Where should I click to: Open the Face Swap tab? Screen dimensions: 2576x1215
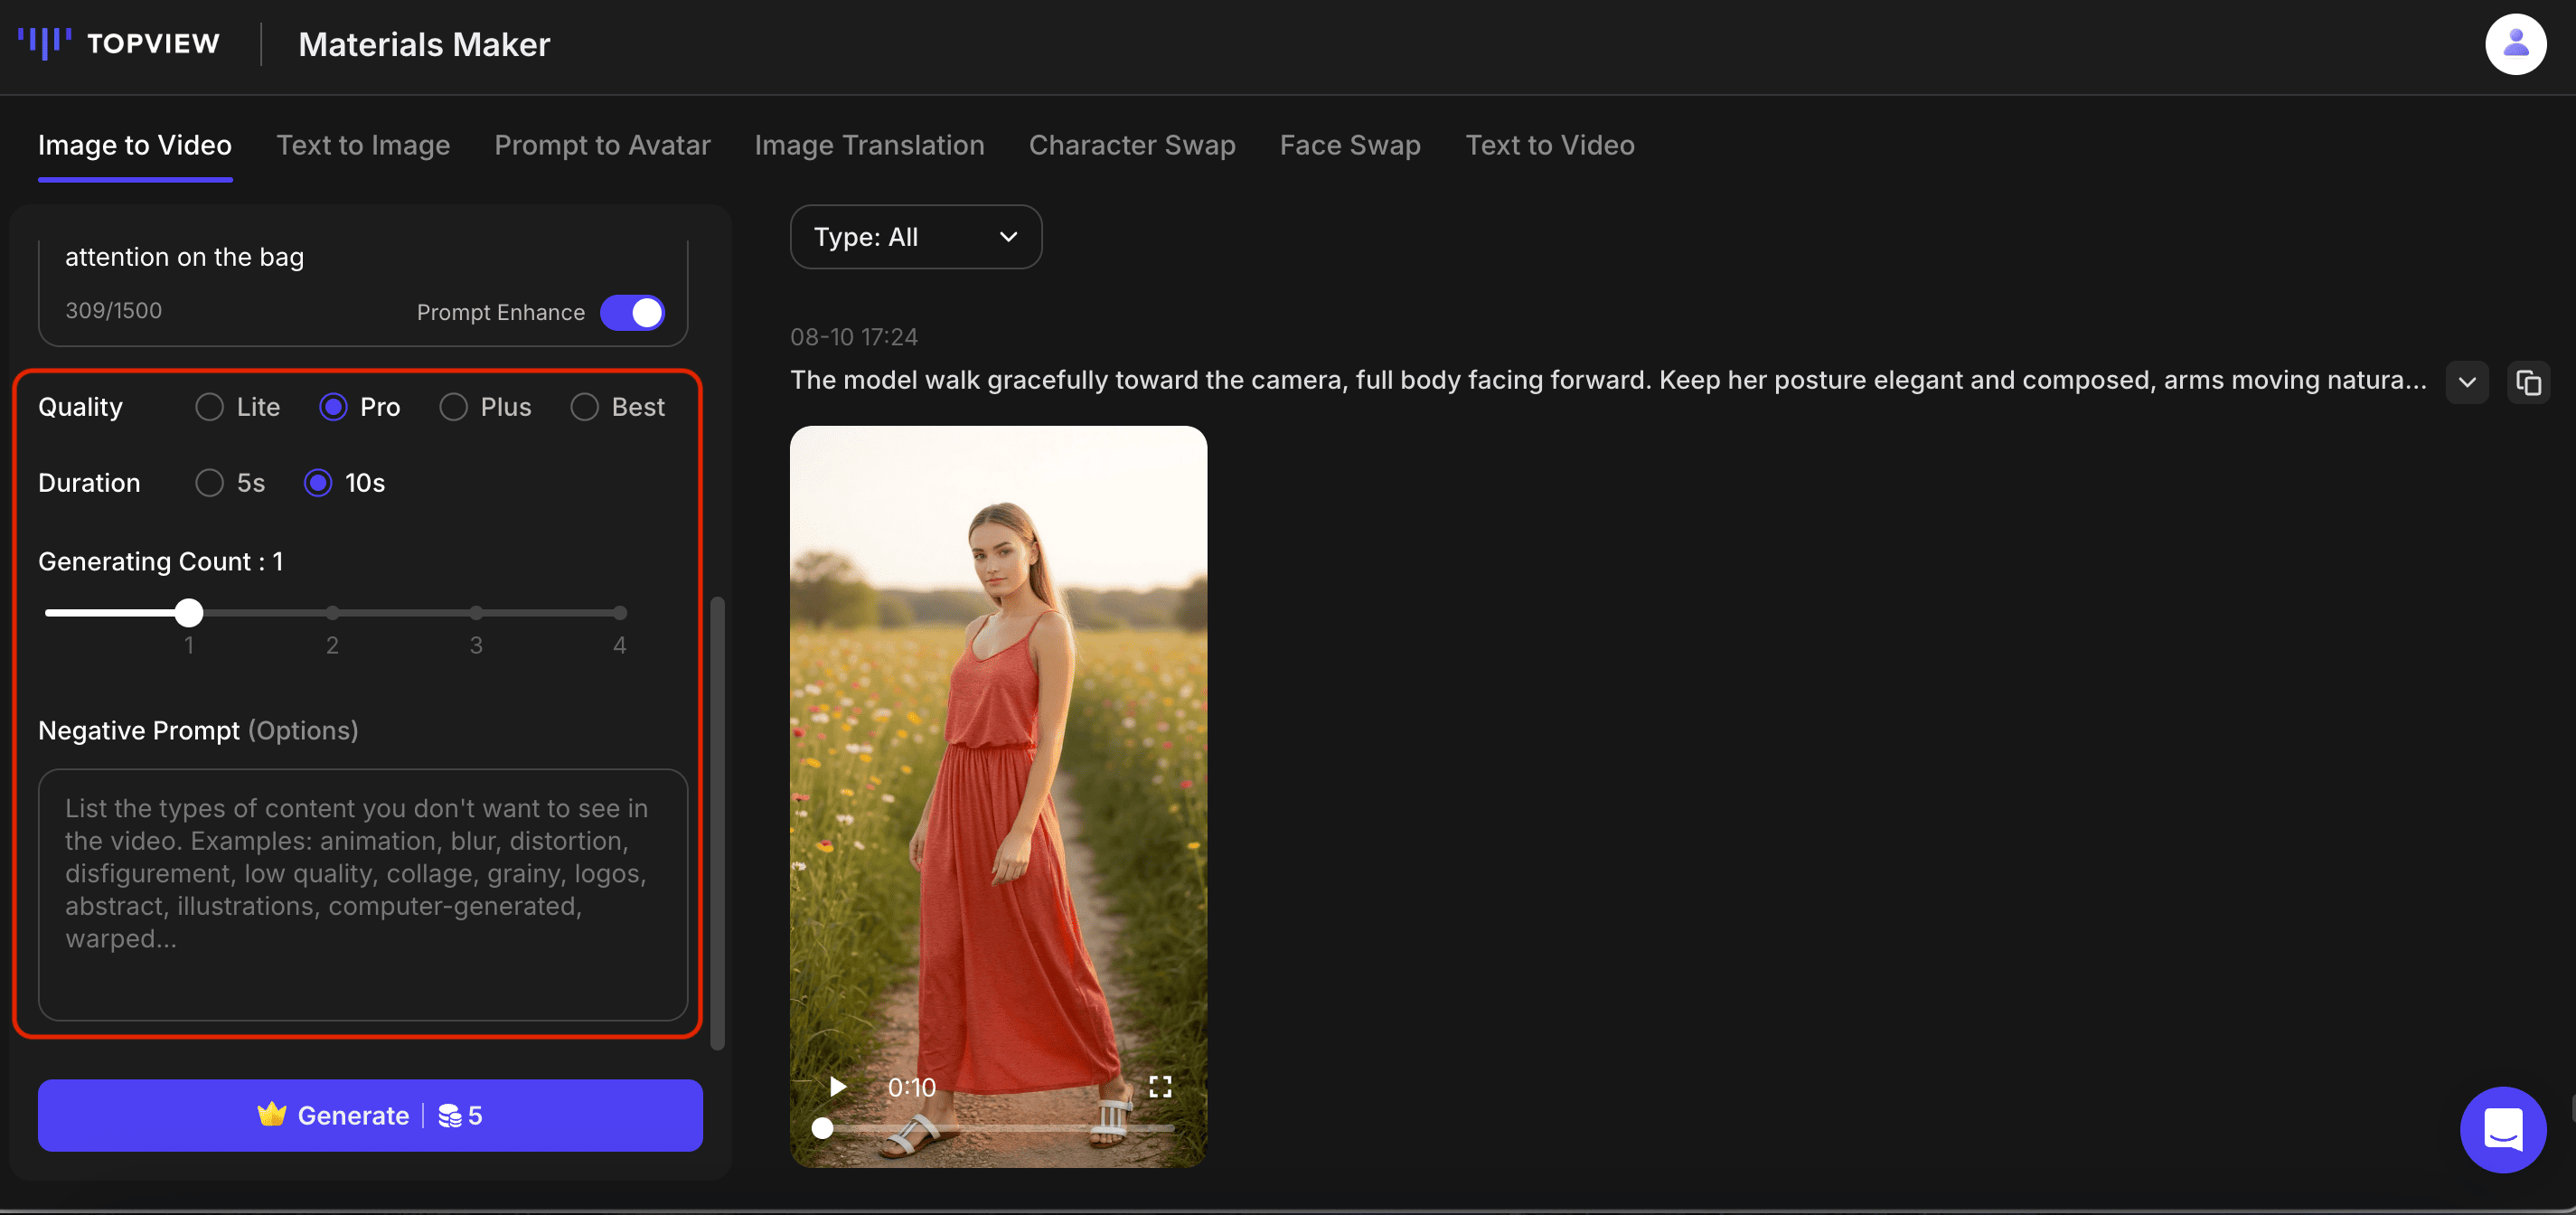[x=1349, y=145]
